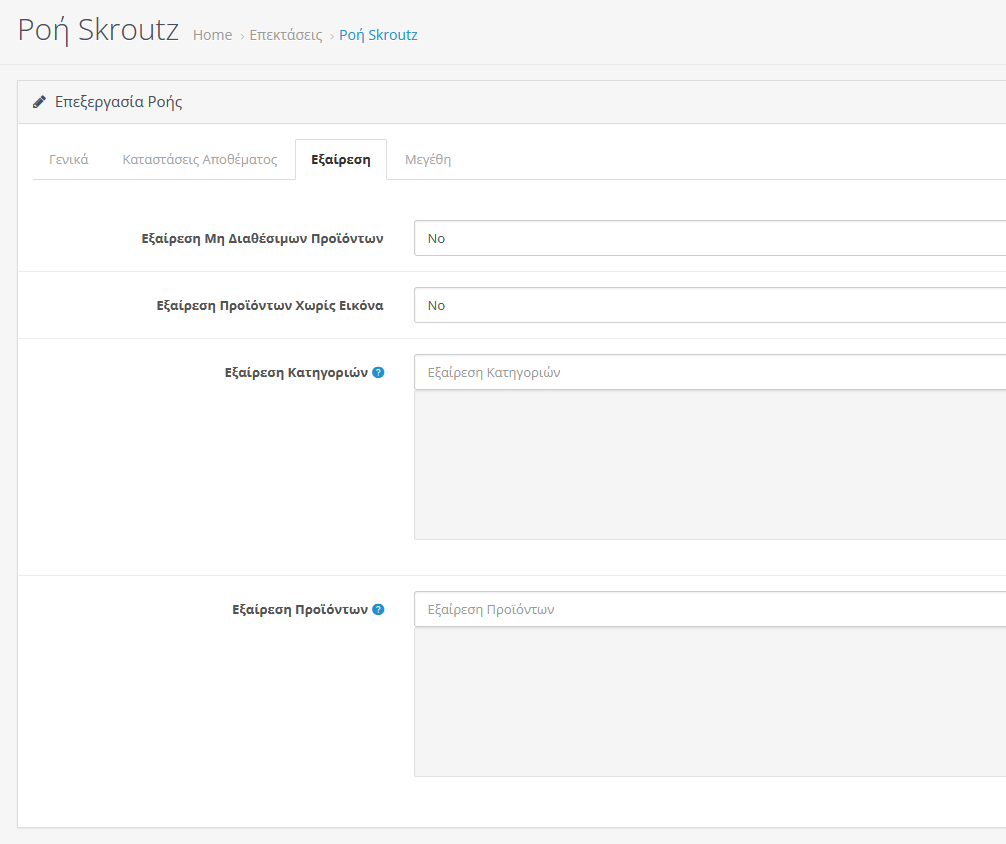Focus the Εξαίρεση Προϊόντων input field

(710, 609)
